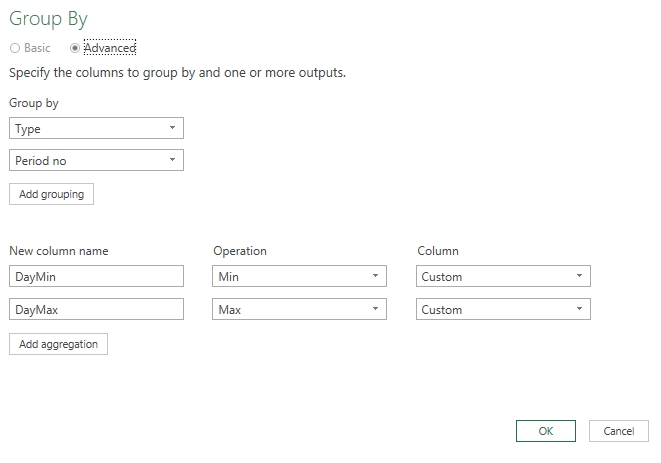Open the Type group-by dropdown
Image resolution: width=661 pixels, height=463 pixels.
tap(95, 129)
